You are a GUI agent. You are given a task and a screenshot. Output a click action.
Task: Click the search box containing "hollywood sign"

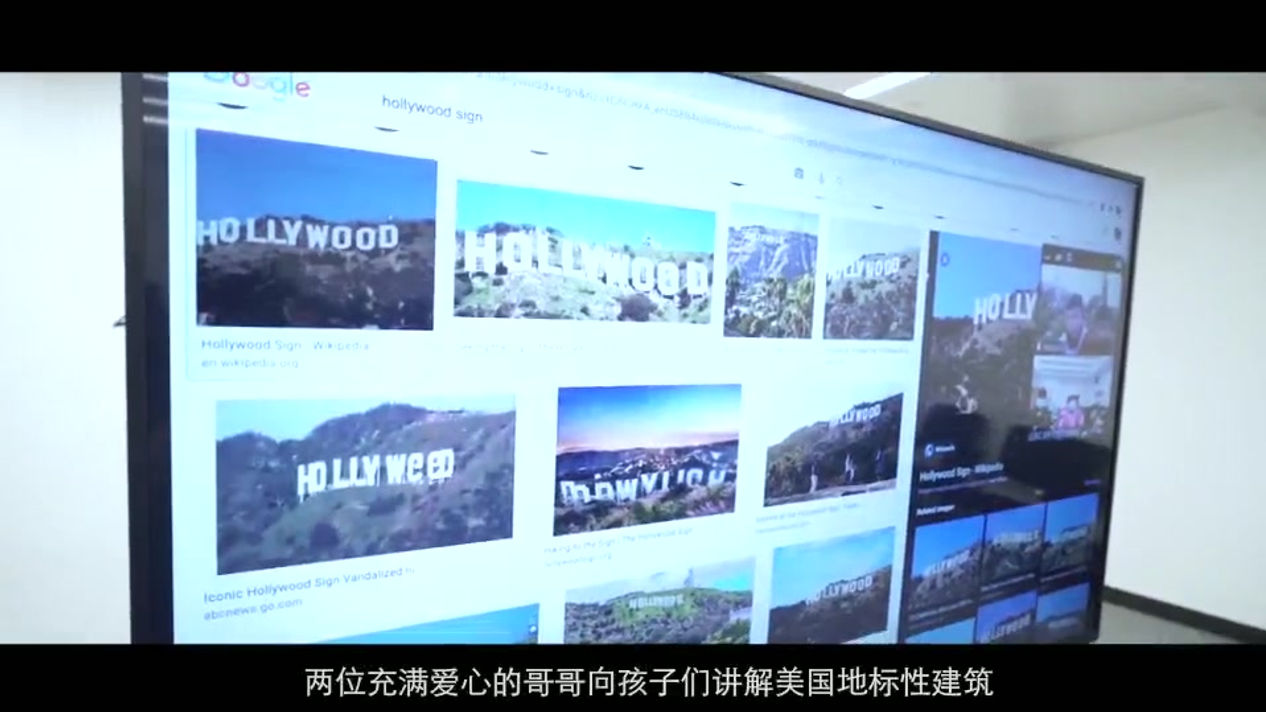tap(432, 107)
